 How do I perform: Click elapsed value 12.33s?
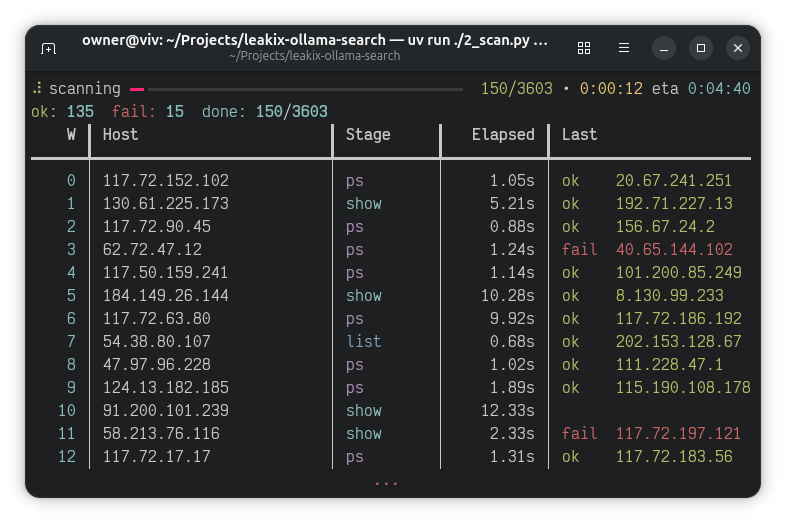pyautogui.click(x=507, y=411)
